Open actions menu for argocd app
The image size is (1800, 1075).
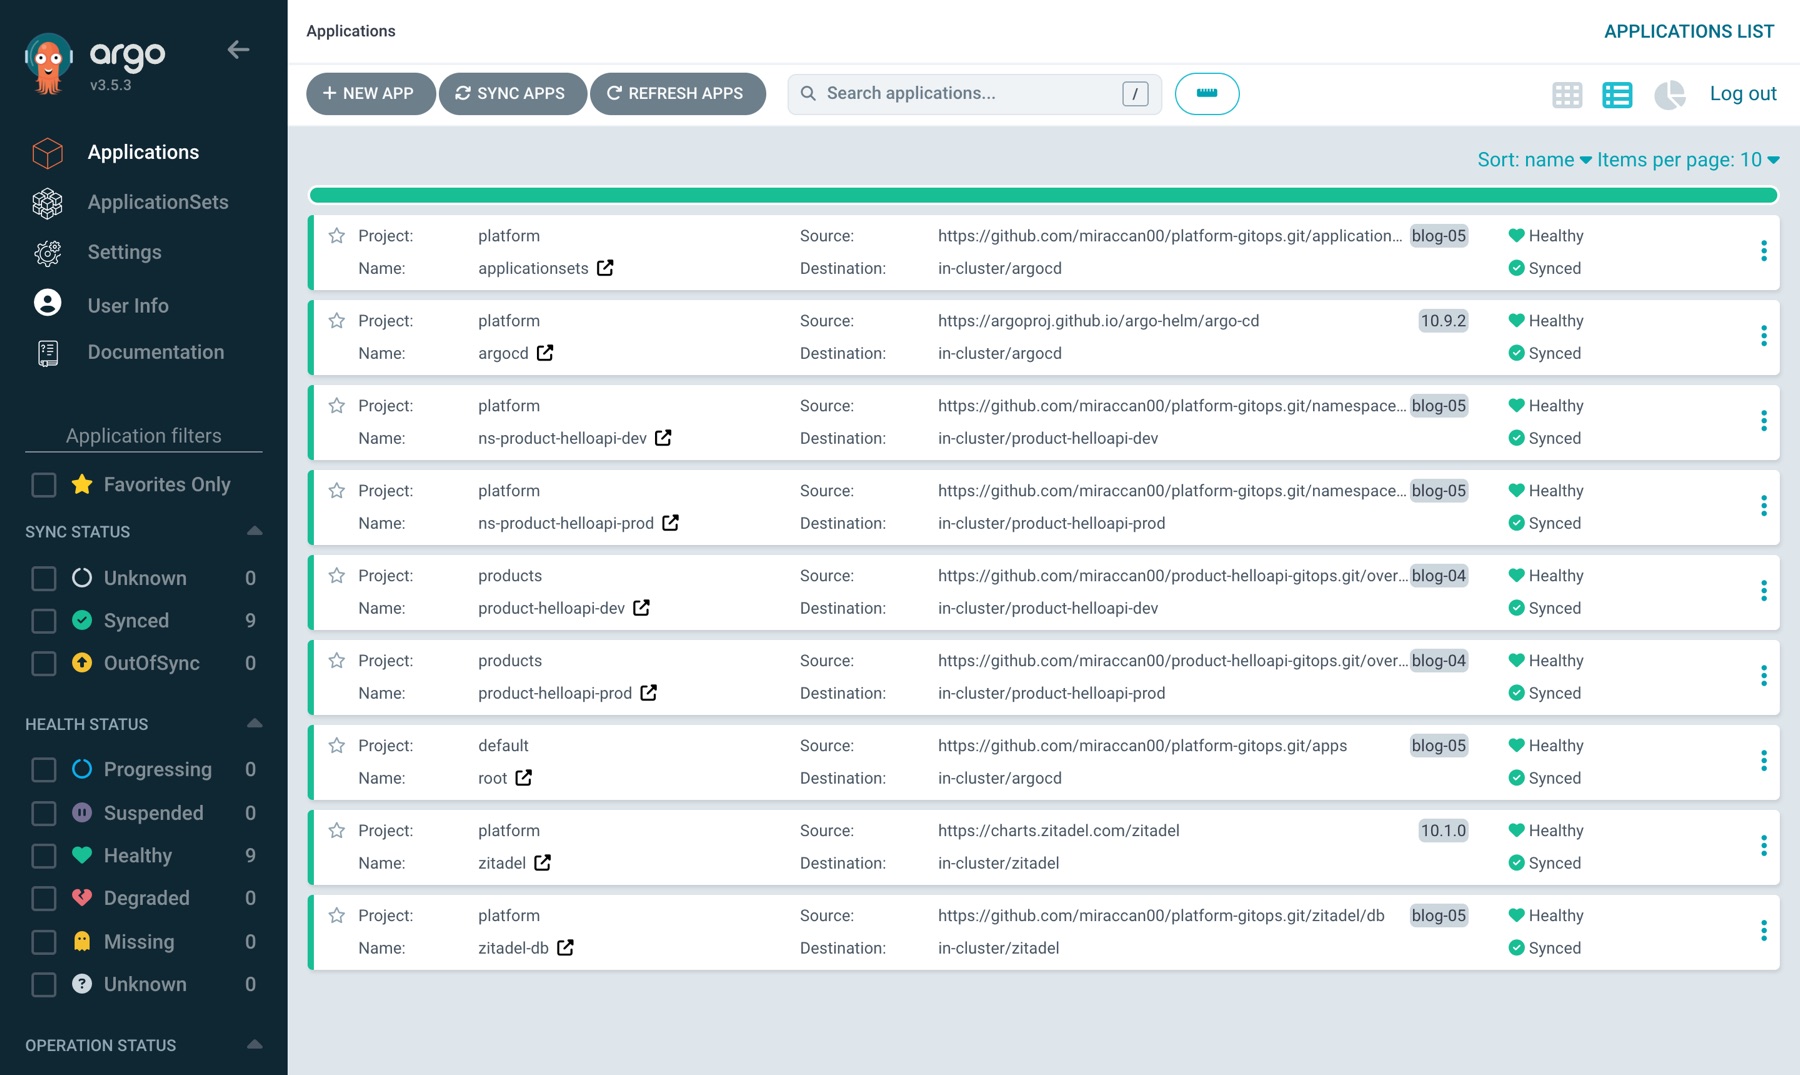1764,336
